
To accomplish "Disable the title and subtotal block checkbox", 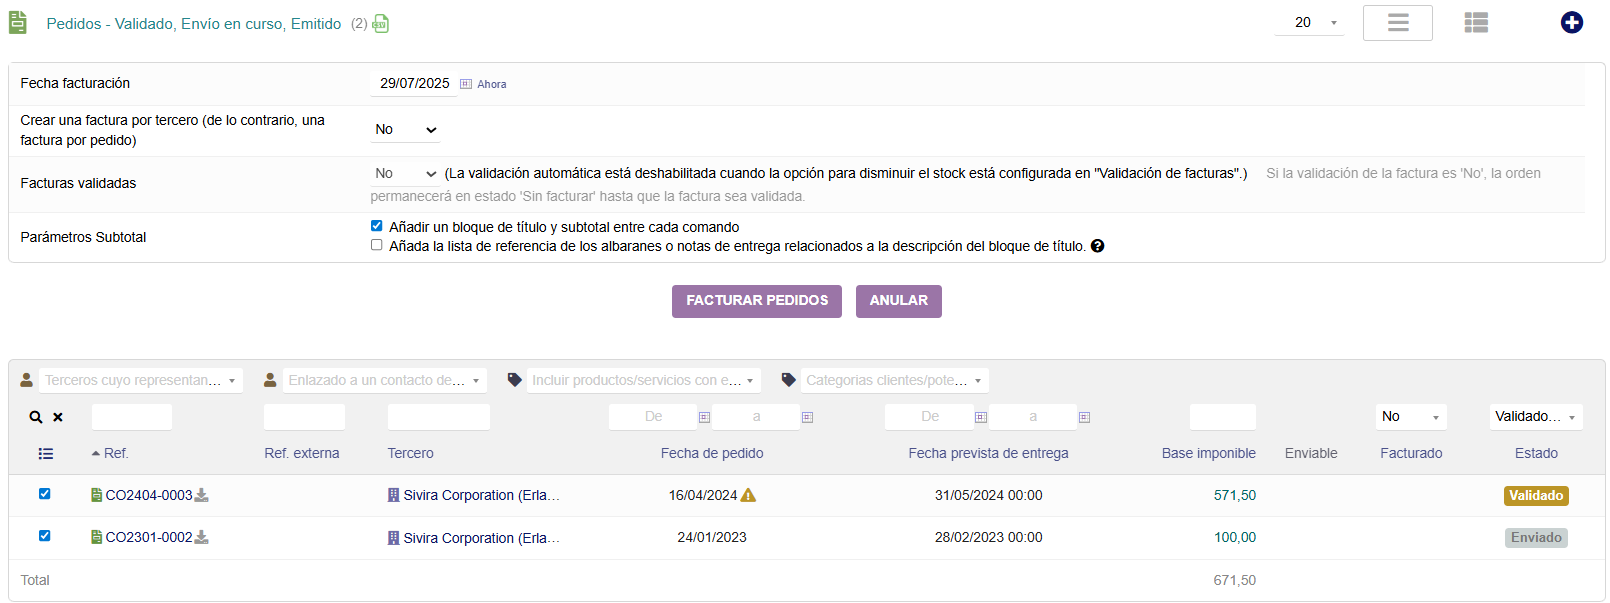I will click(x=377, y=226).
